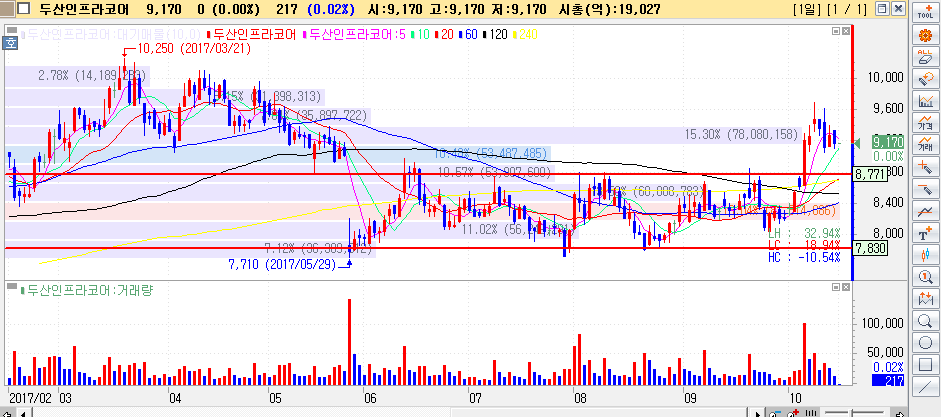Click the 호 quote icon on chart

click(x=11, y=43)
